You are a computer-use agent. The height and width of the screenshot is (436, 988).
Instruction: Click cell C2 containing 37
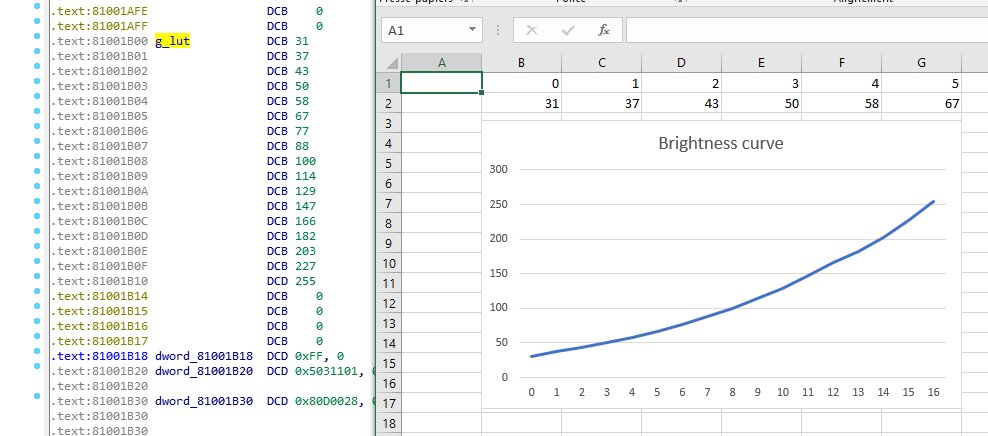point(602,103)
